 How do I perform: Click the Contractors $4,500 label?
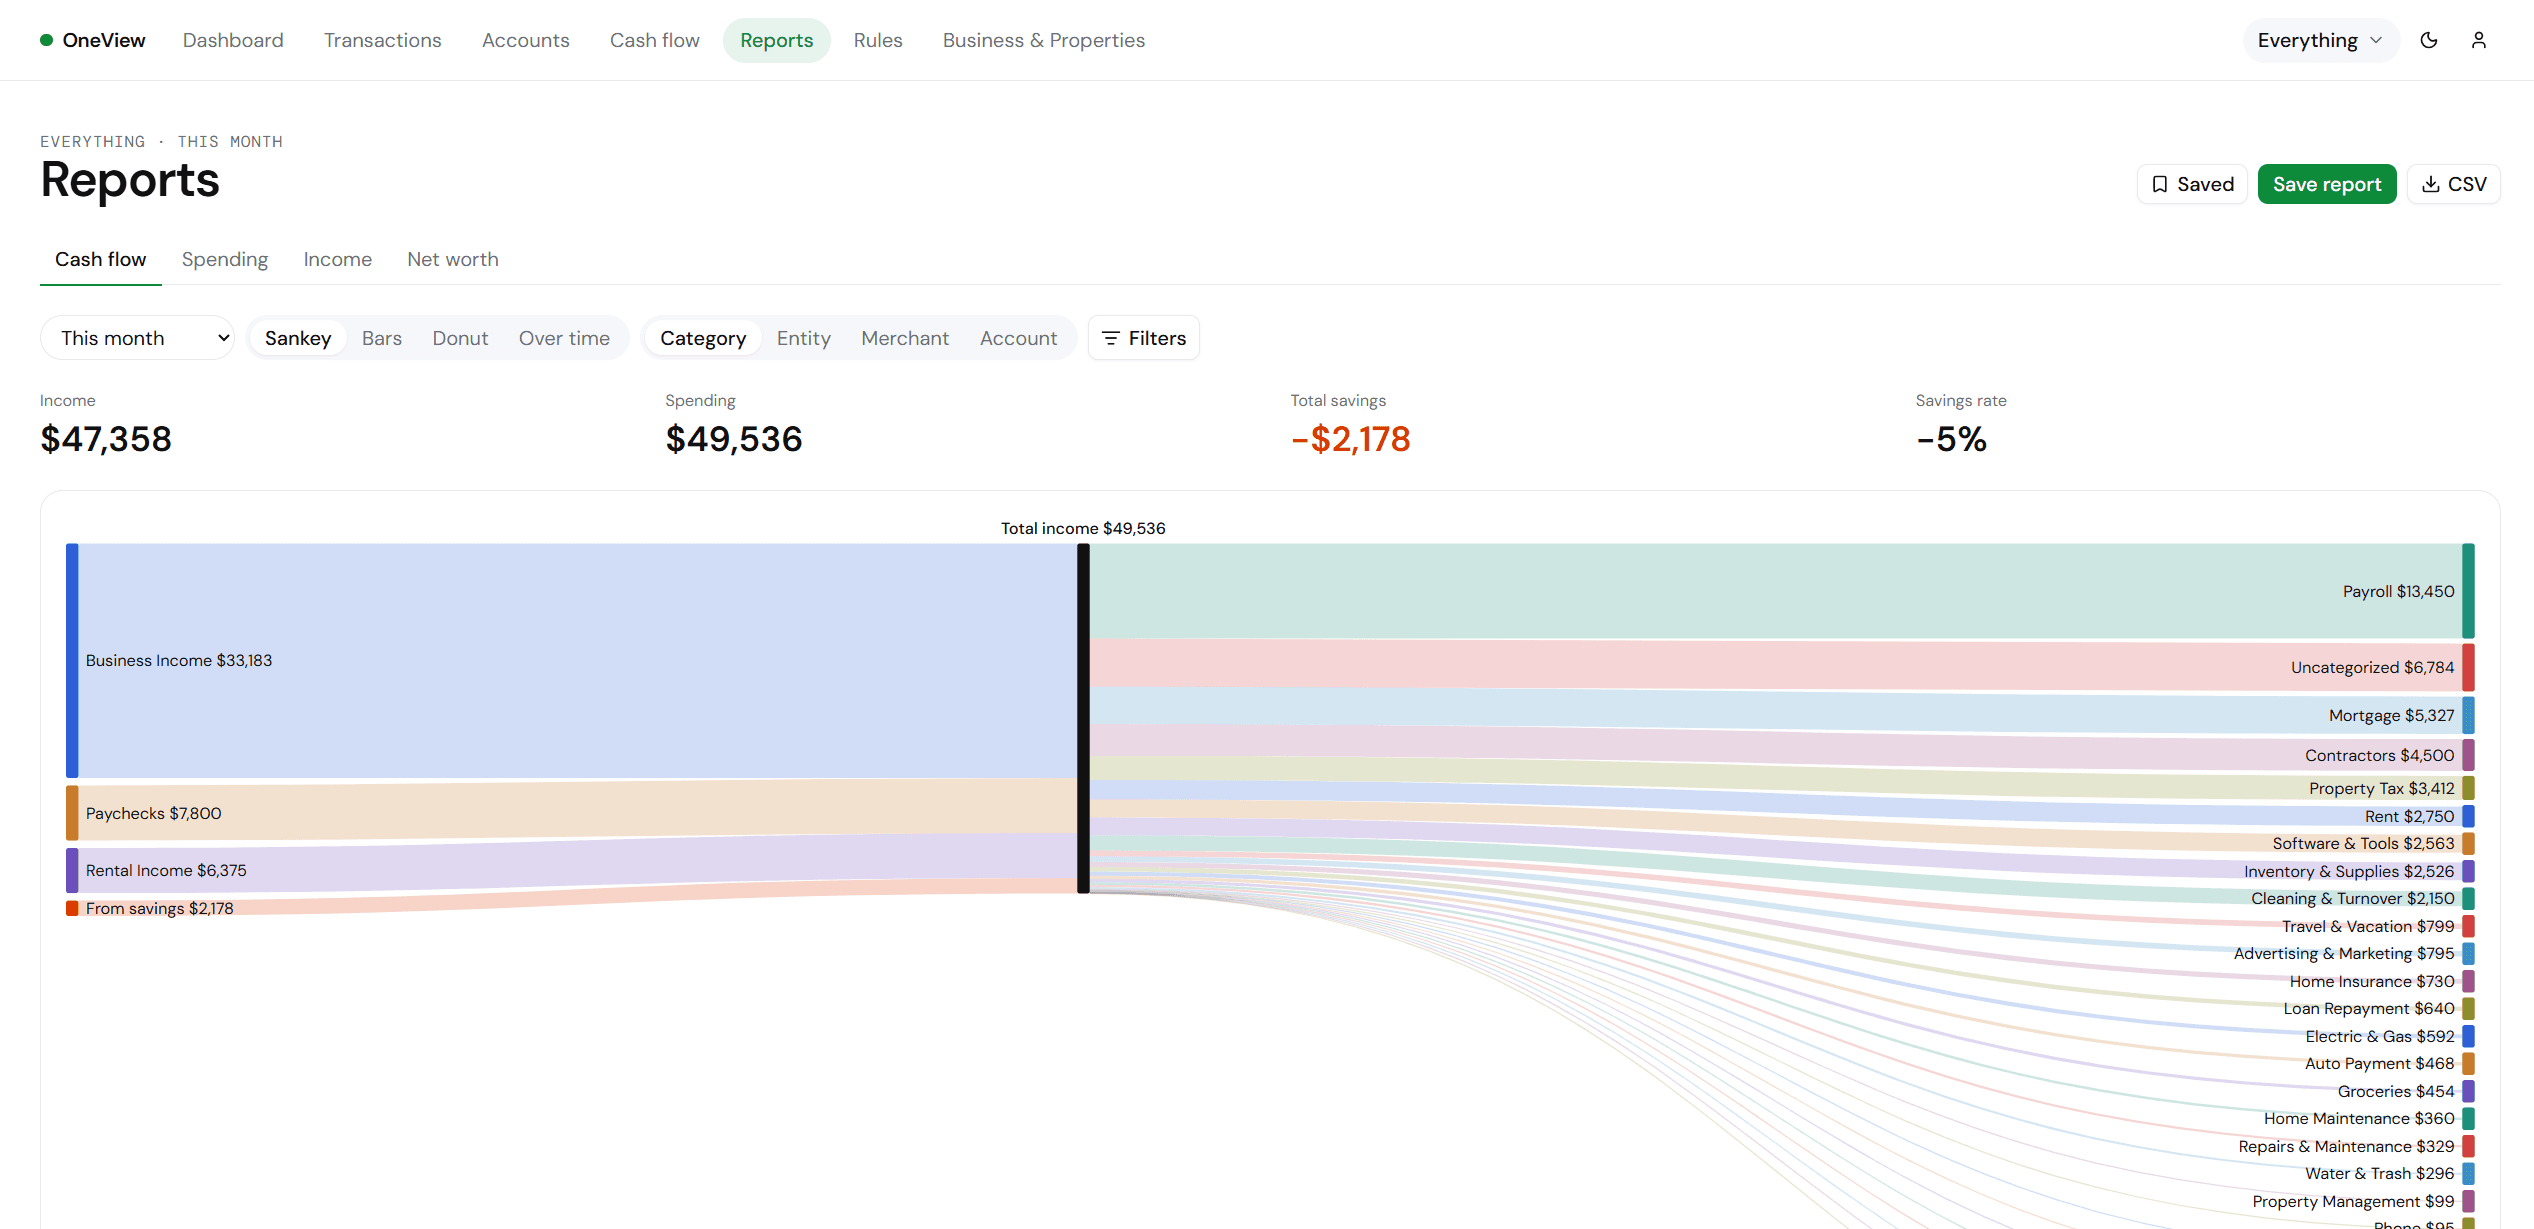coord(2379,755)
